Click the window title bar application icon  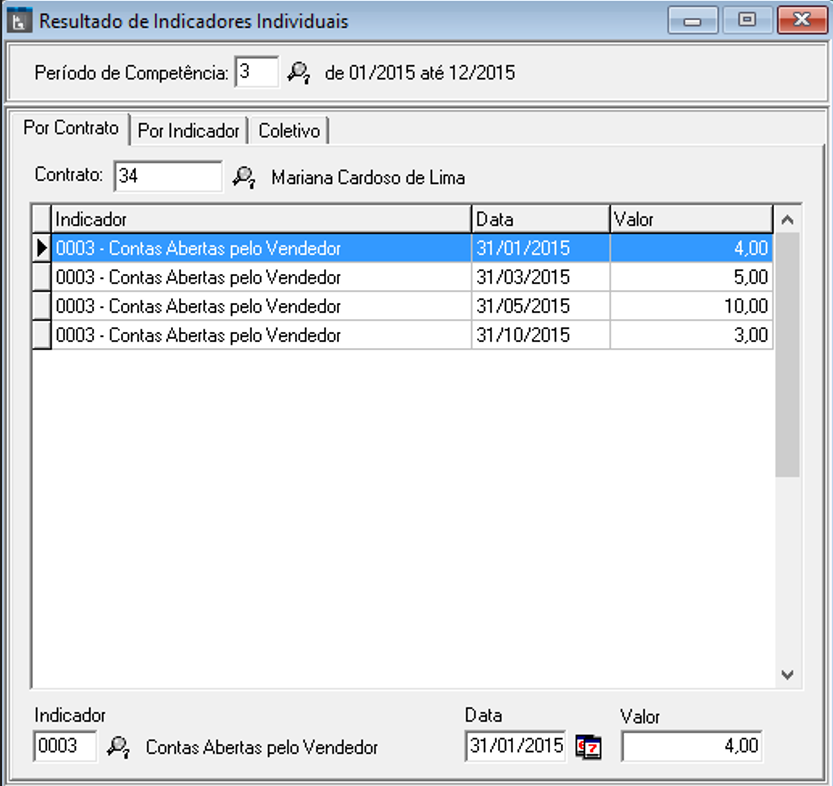(18, 21)
